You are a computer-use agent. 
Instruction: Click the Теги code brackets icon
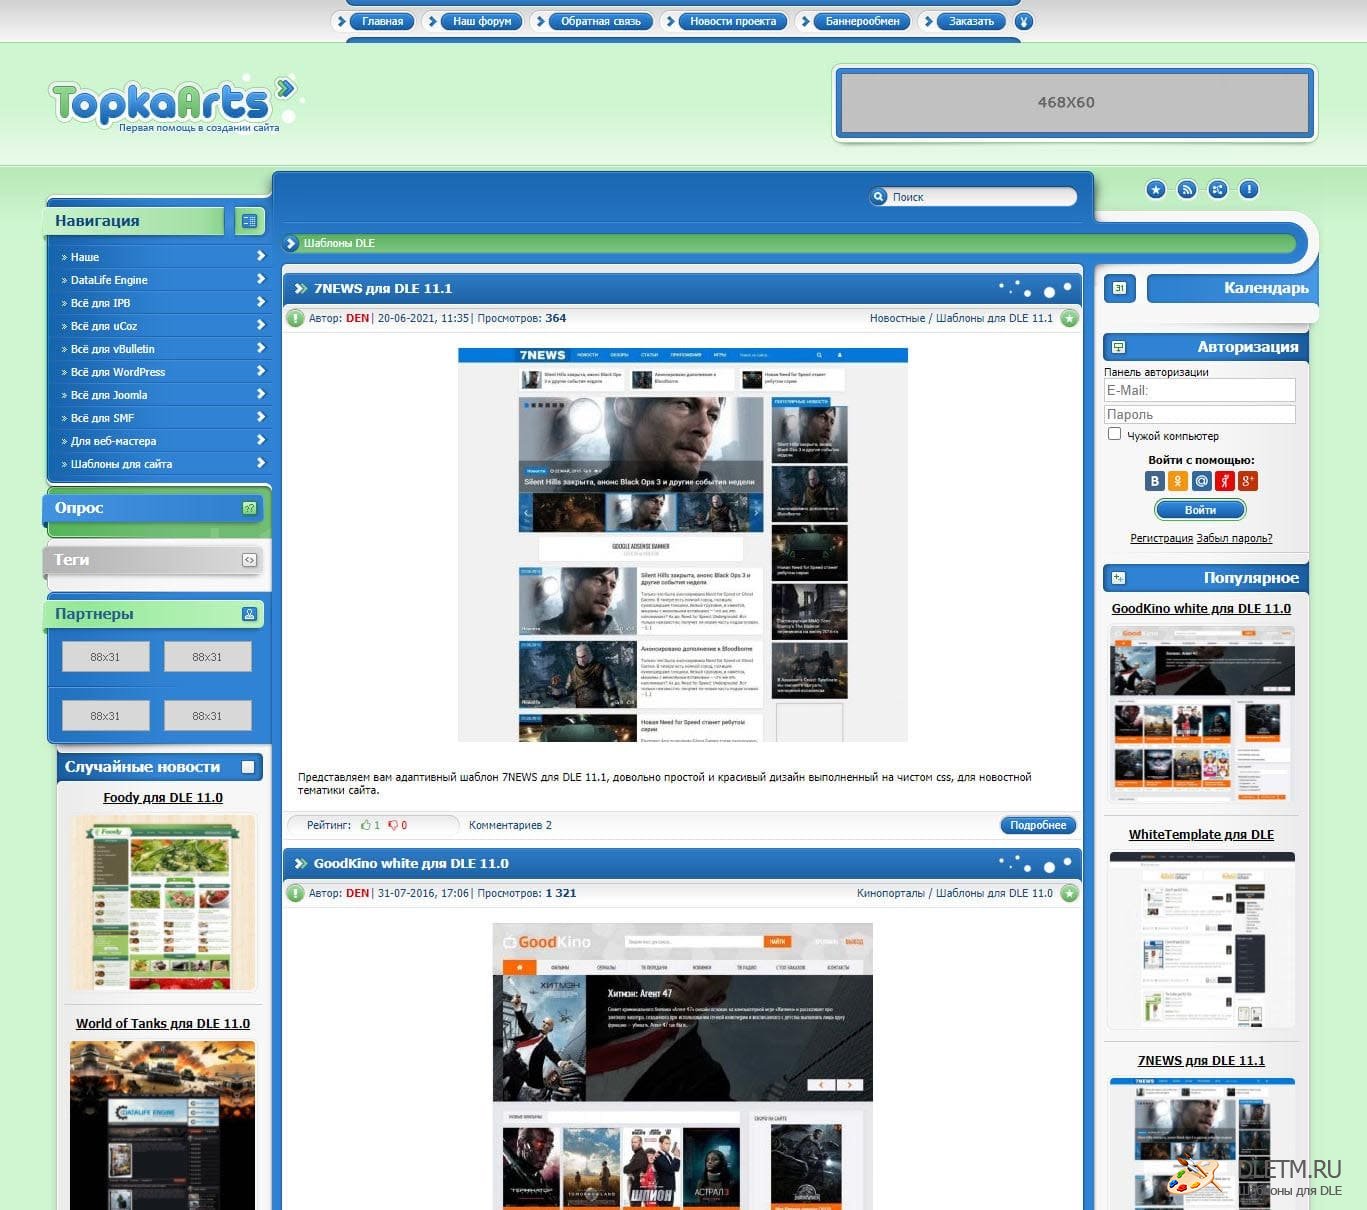point(249,560)
